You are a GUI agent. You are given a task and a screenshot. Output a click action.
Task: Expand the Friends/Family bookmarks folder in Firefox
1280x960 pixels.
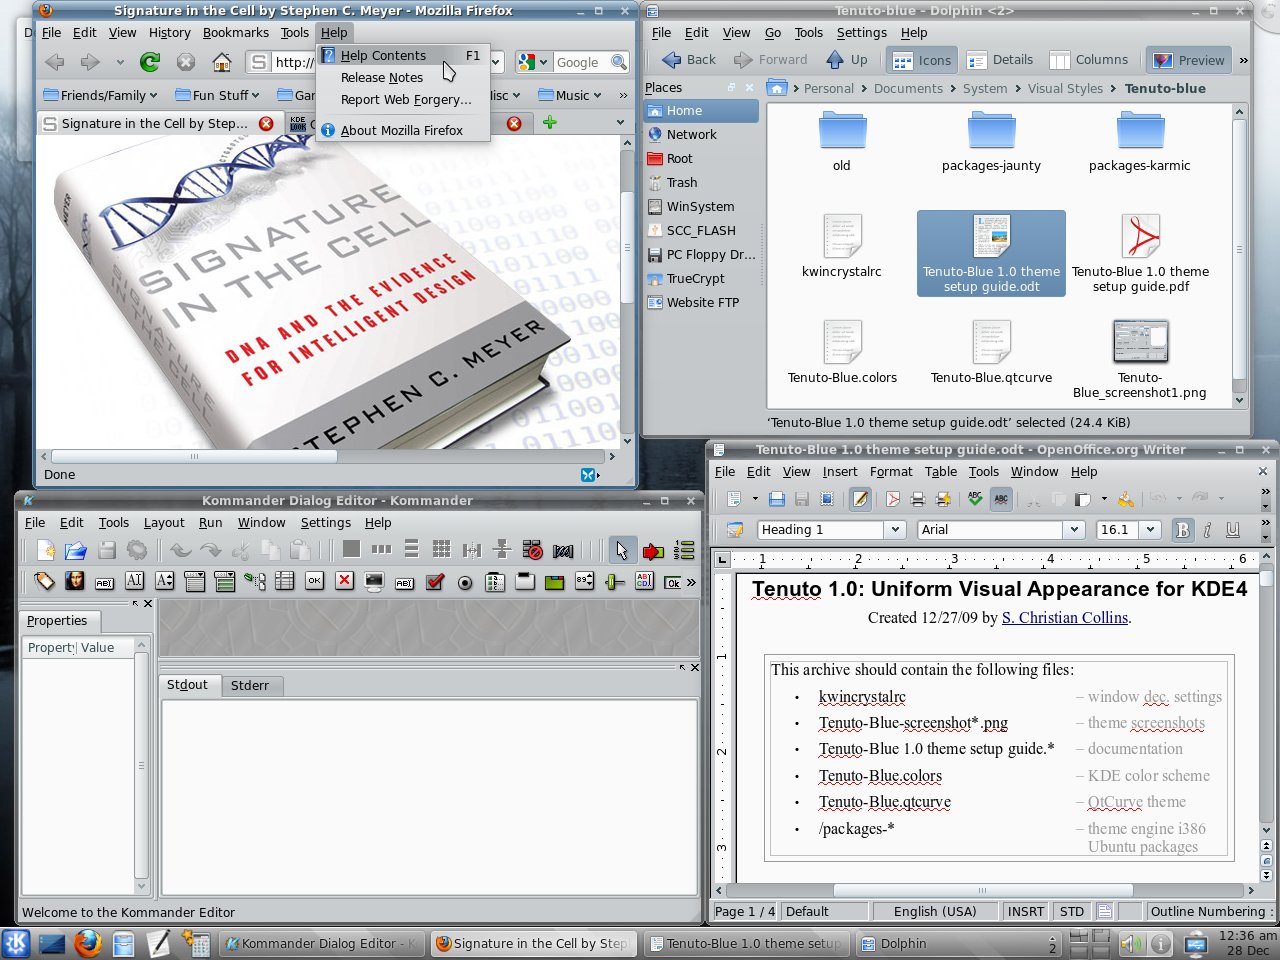(x=101, y=95)
